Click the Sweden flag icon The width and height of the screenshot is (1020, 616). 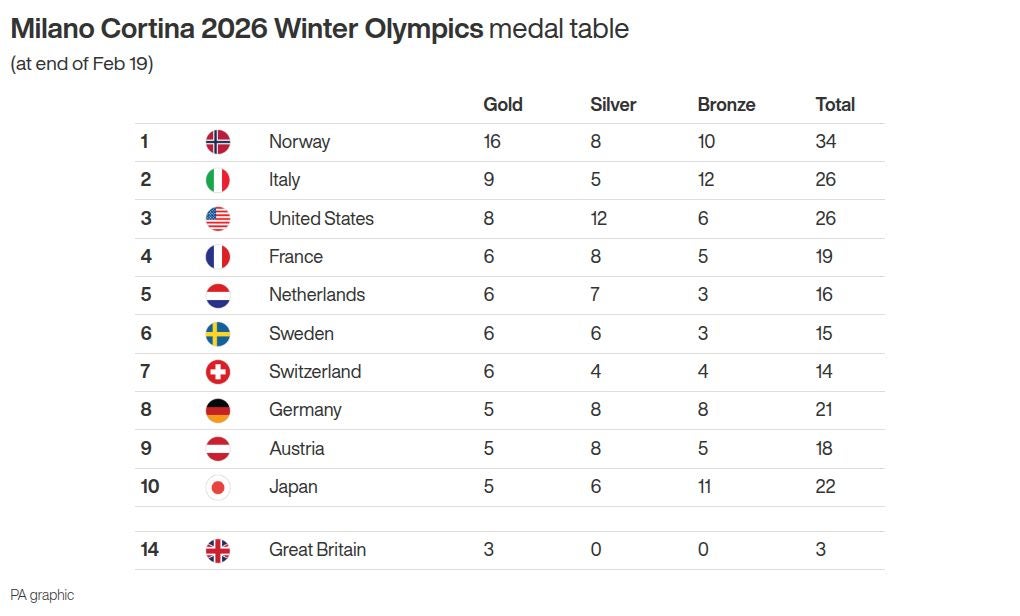click(x=218, y=334)
